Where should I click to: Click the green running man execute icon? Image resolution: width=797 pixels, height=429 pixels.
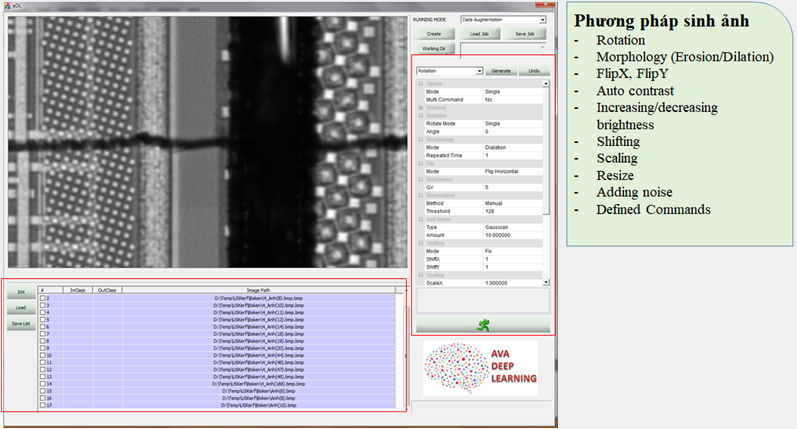[483, 324]
